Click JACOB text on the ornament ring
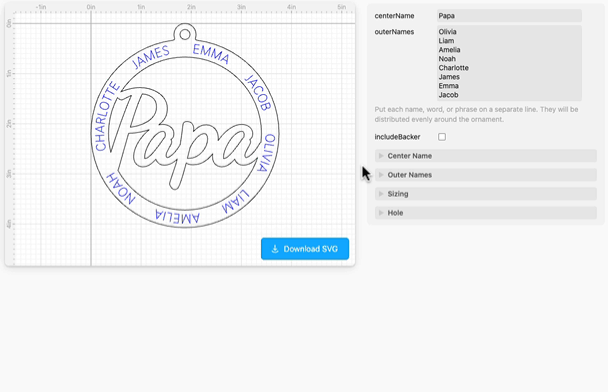608x392 pixels. (x=258, y=93)
